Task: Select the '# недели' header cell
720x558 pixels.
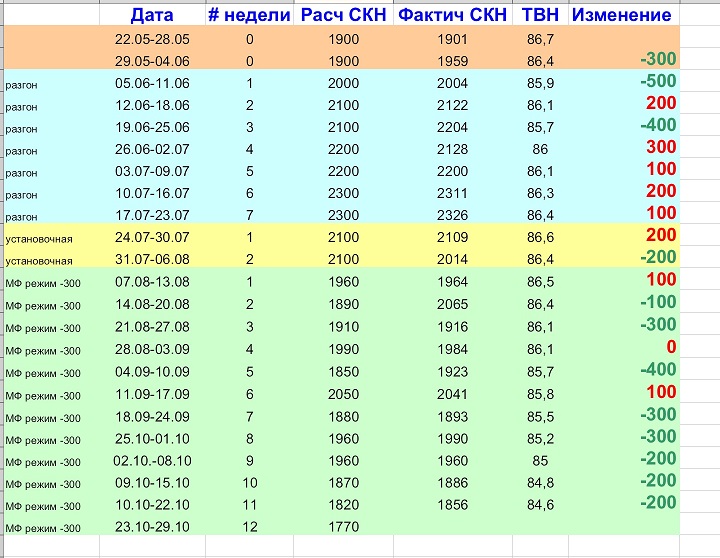Action: click(249, 15)
